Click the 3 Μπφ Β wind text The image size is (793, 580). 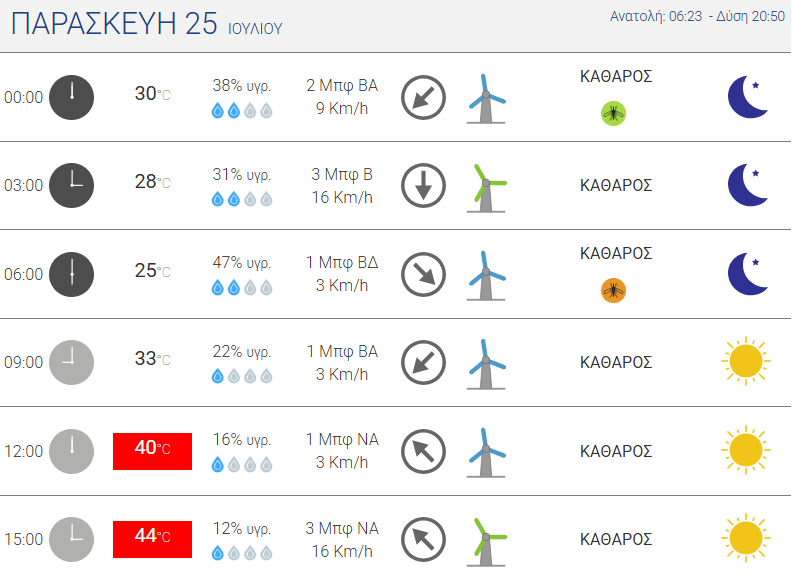pos(342,174)
